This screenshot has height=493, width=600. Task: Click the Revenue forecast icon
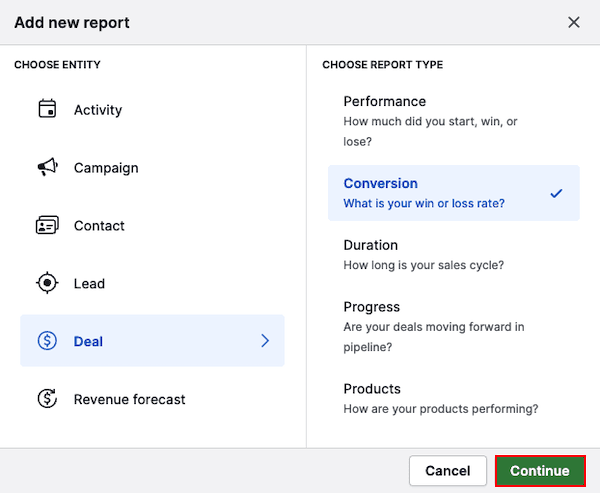coord(47,399)
